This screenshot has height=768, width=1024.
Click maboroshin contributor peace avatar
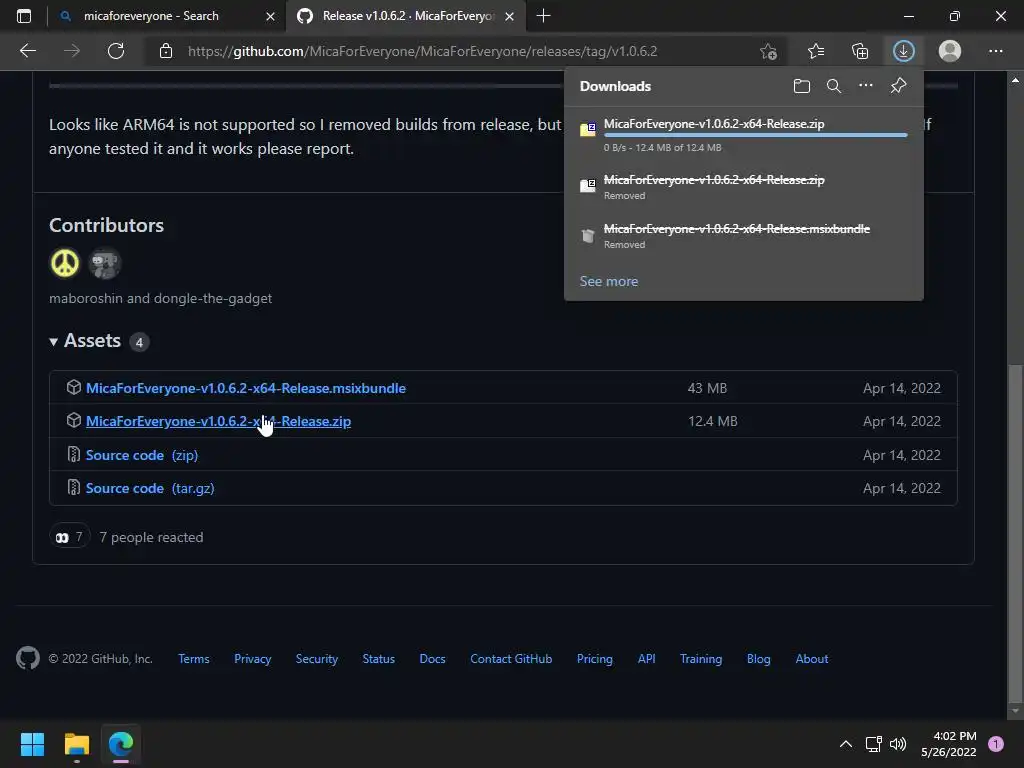[65, 263]
